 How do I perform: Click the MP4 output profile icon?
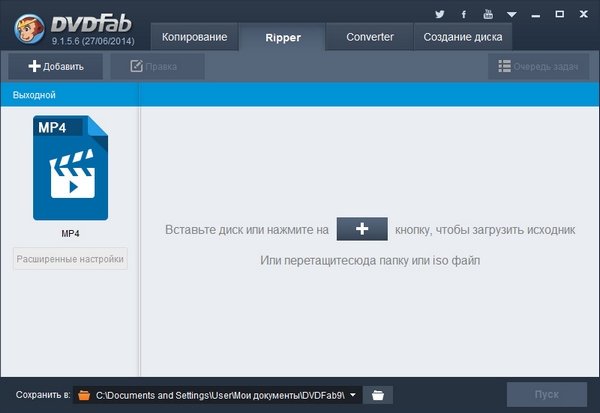70,168
